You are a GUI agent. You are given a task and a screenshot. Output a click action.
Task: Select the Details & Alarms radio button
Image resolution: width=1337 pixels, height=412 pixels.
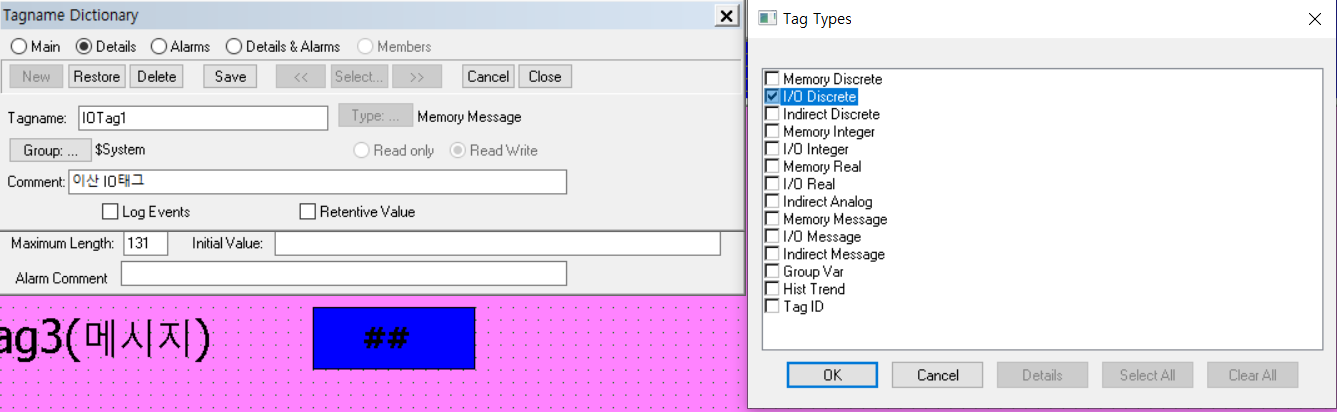coord(234,47)
